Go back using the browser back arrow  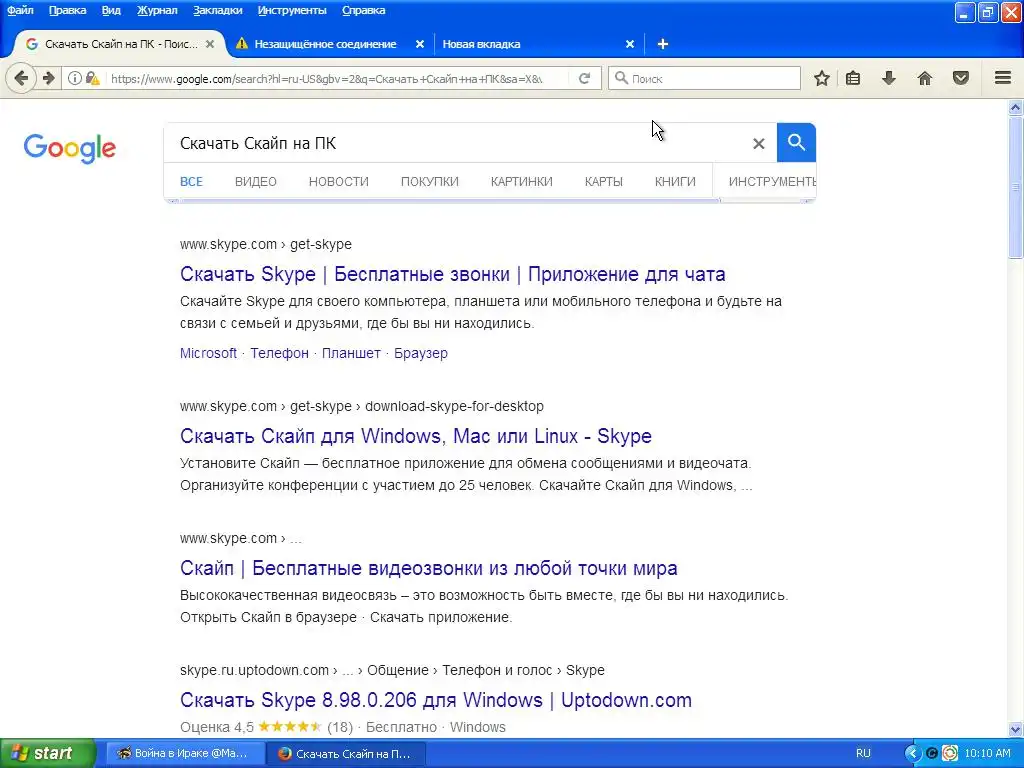(x=20, y=78)
